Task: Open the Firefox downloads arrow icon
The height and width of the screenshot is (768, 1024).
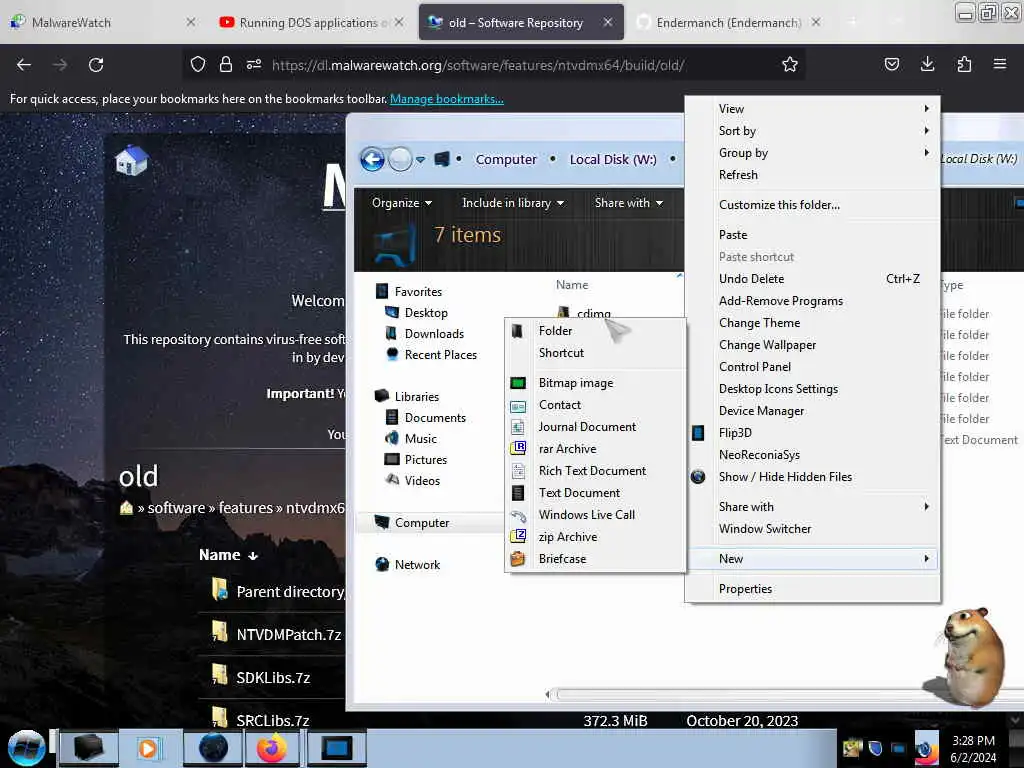Action: pyautogui.click(x=927, y=65)
